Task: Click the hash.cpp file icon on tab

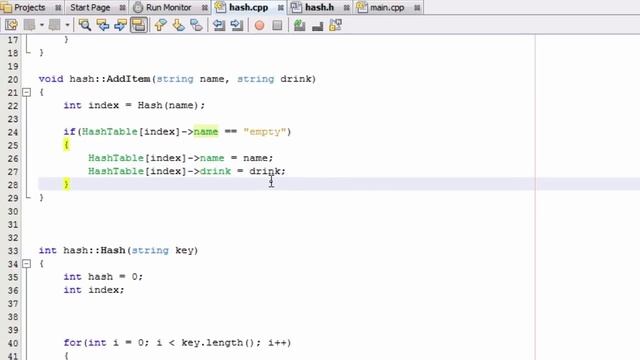Action: point(220,7)
